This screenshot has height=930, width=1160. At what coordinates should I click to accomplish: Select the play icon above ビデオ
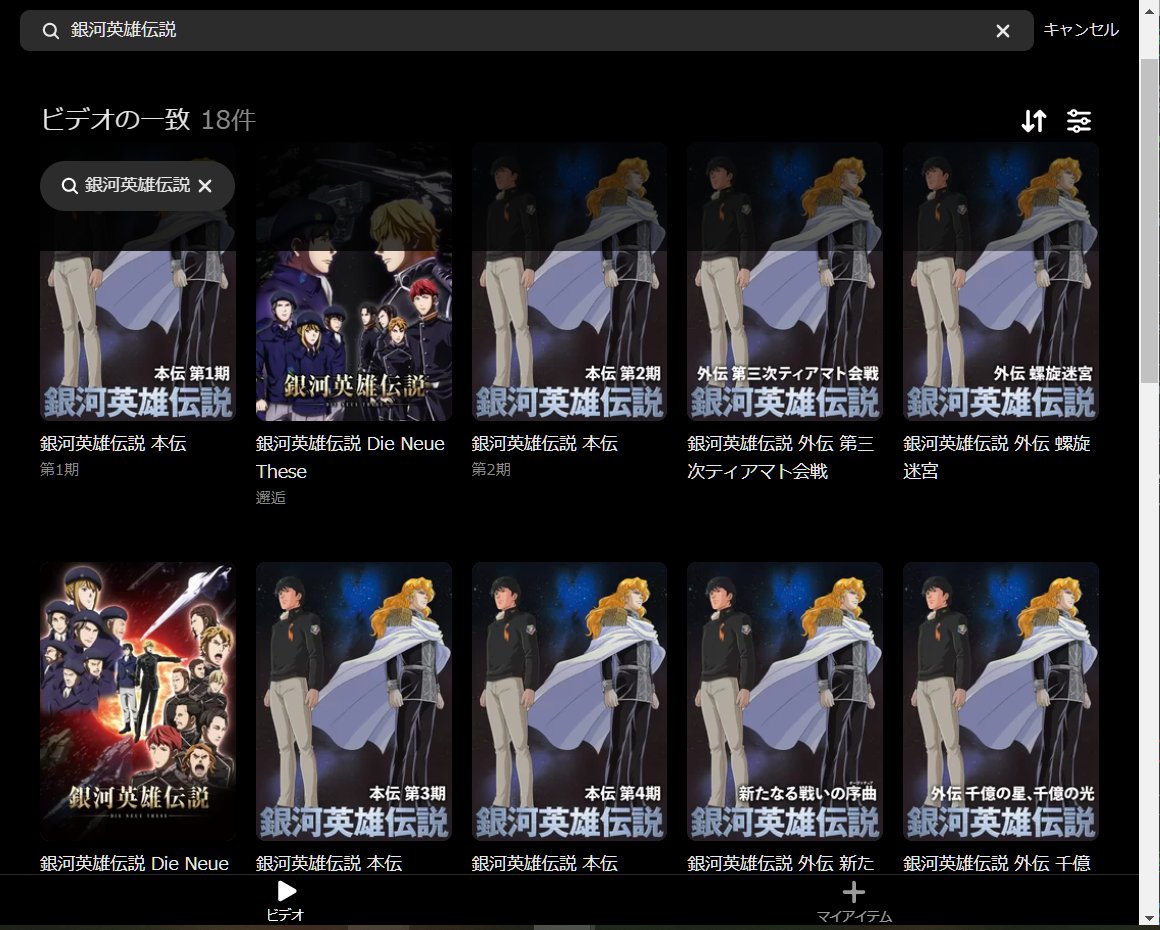tap(287, 889)
